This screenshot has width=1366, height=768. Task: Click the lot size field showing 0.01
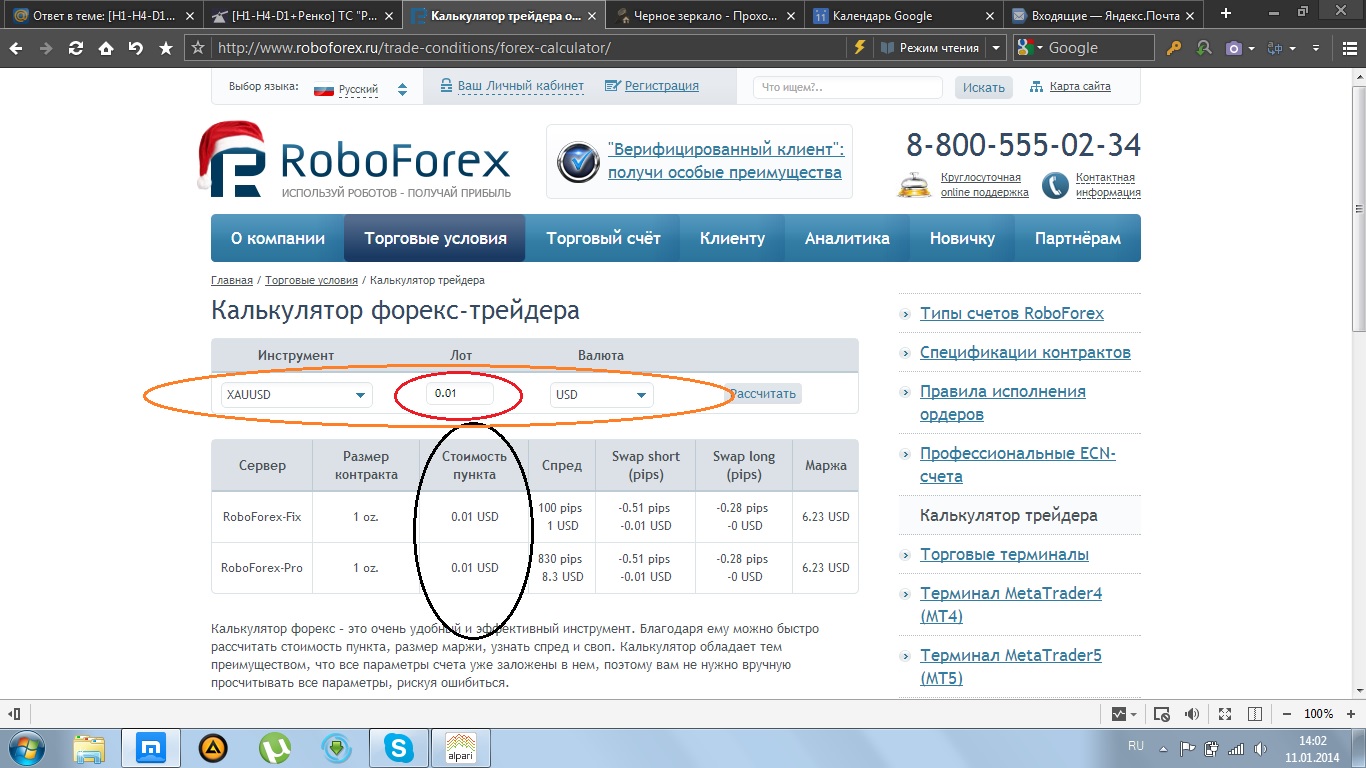460,393
